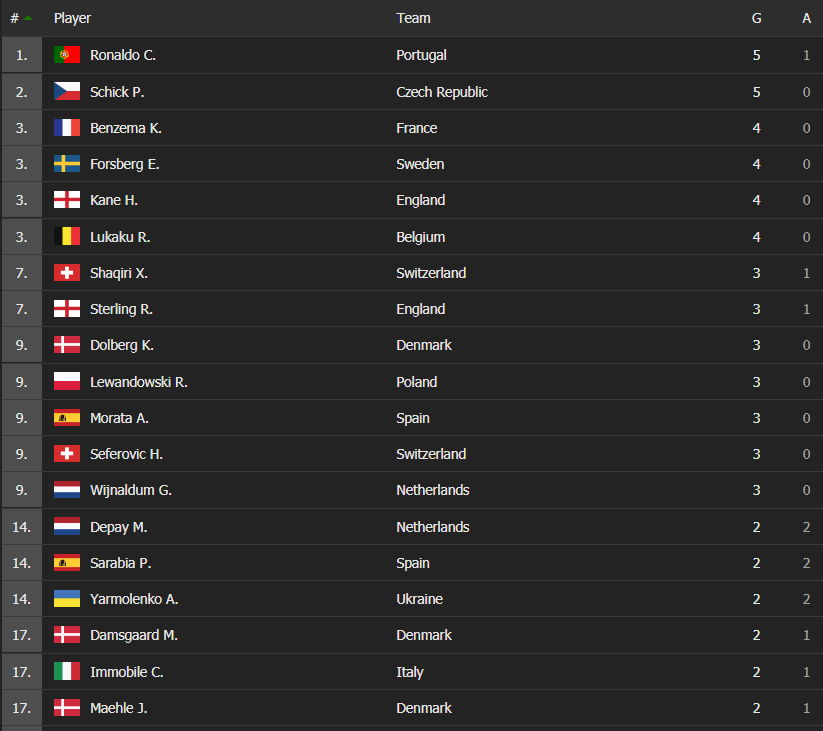Open Kane H. player profile
Screen dimensions: 823x731
point(114,200)
